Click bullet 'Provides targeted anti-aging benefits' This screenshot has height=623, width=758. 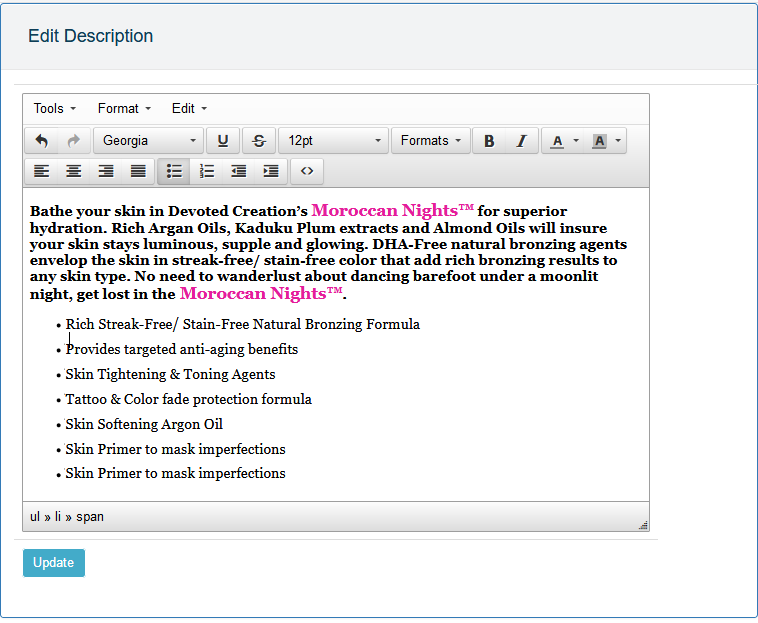tap(182, 349)
